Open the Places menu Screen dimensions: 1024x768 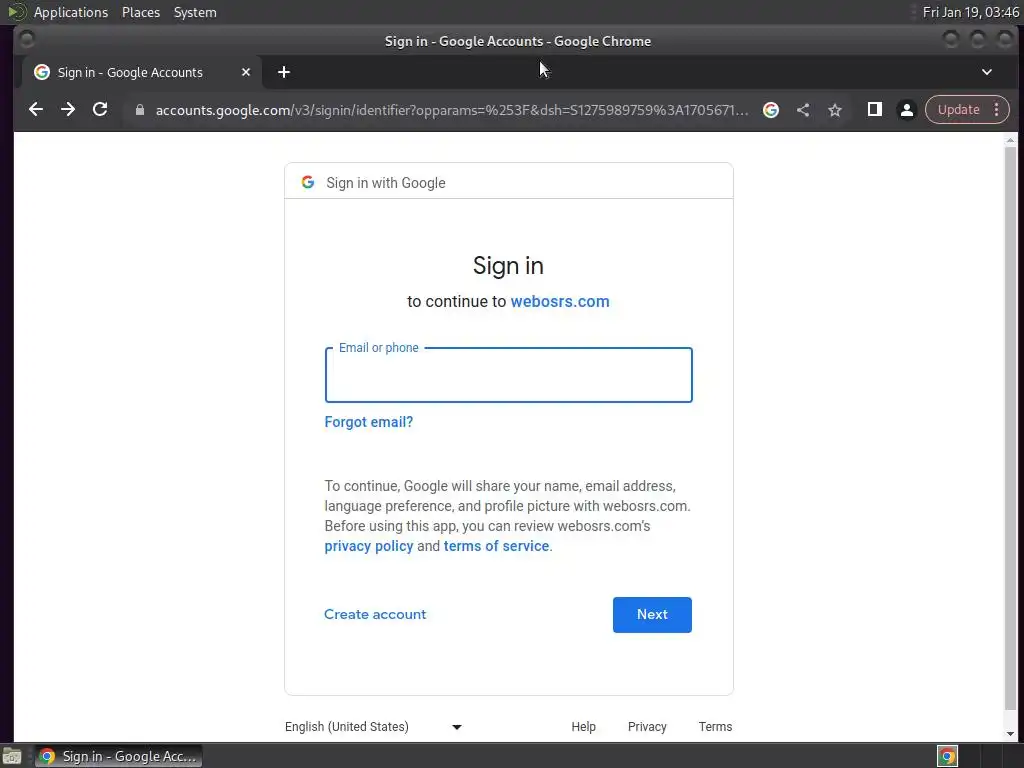point(140,12)
